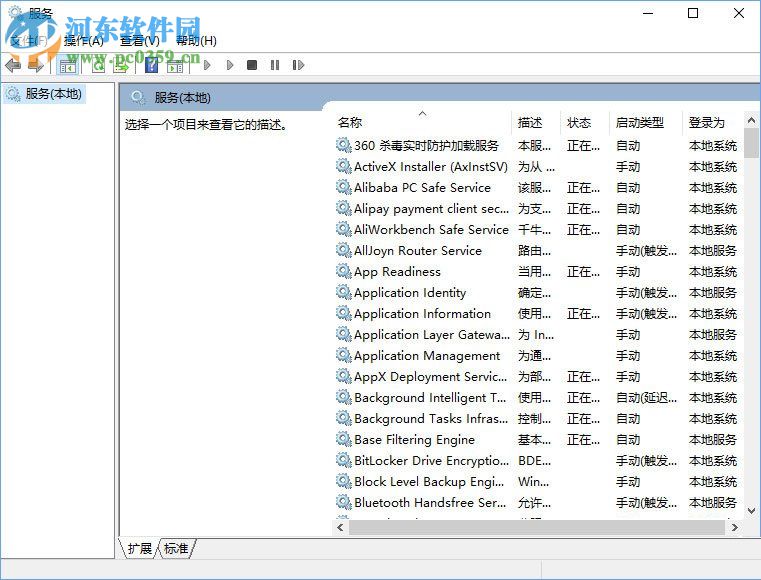Select Base Filtering Engine service name

coord(414,440)
